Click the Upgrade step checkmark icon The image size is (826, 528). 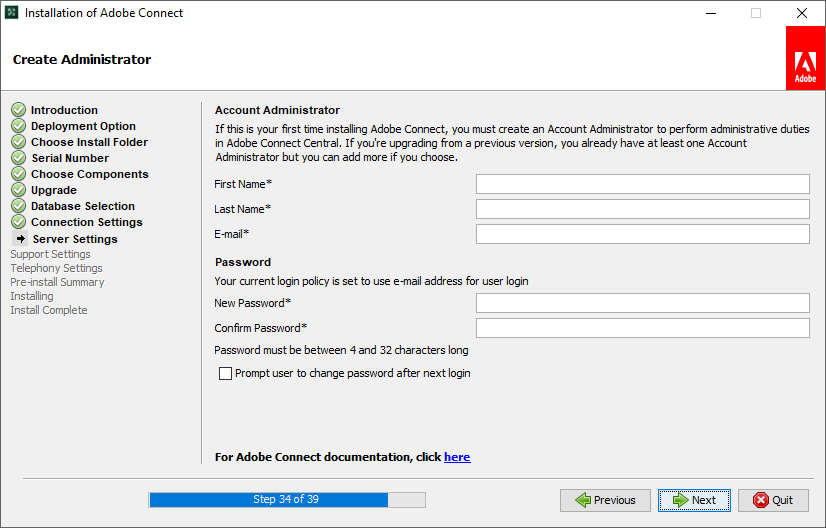coord(18,190)
